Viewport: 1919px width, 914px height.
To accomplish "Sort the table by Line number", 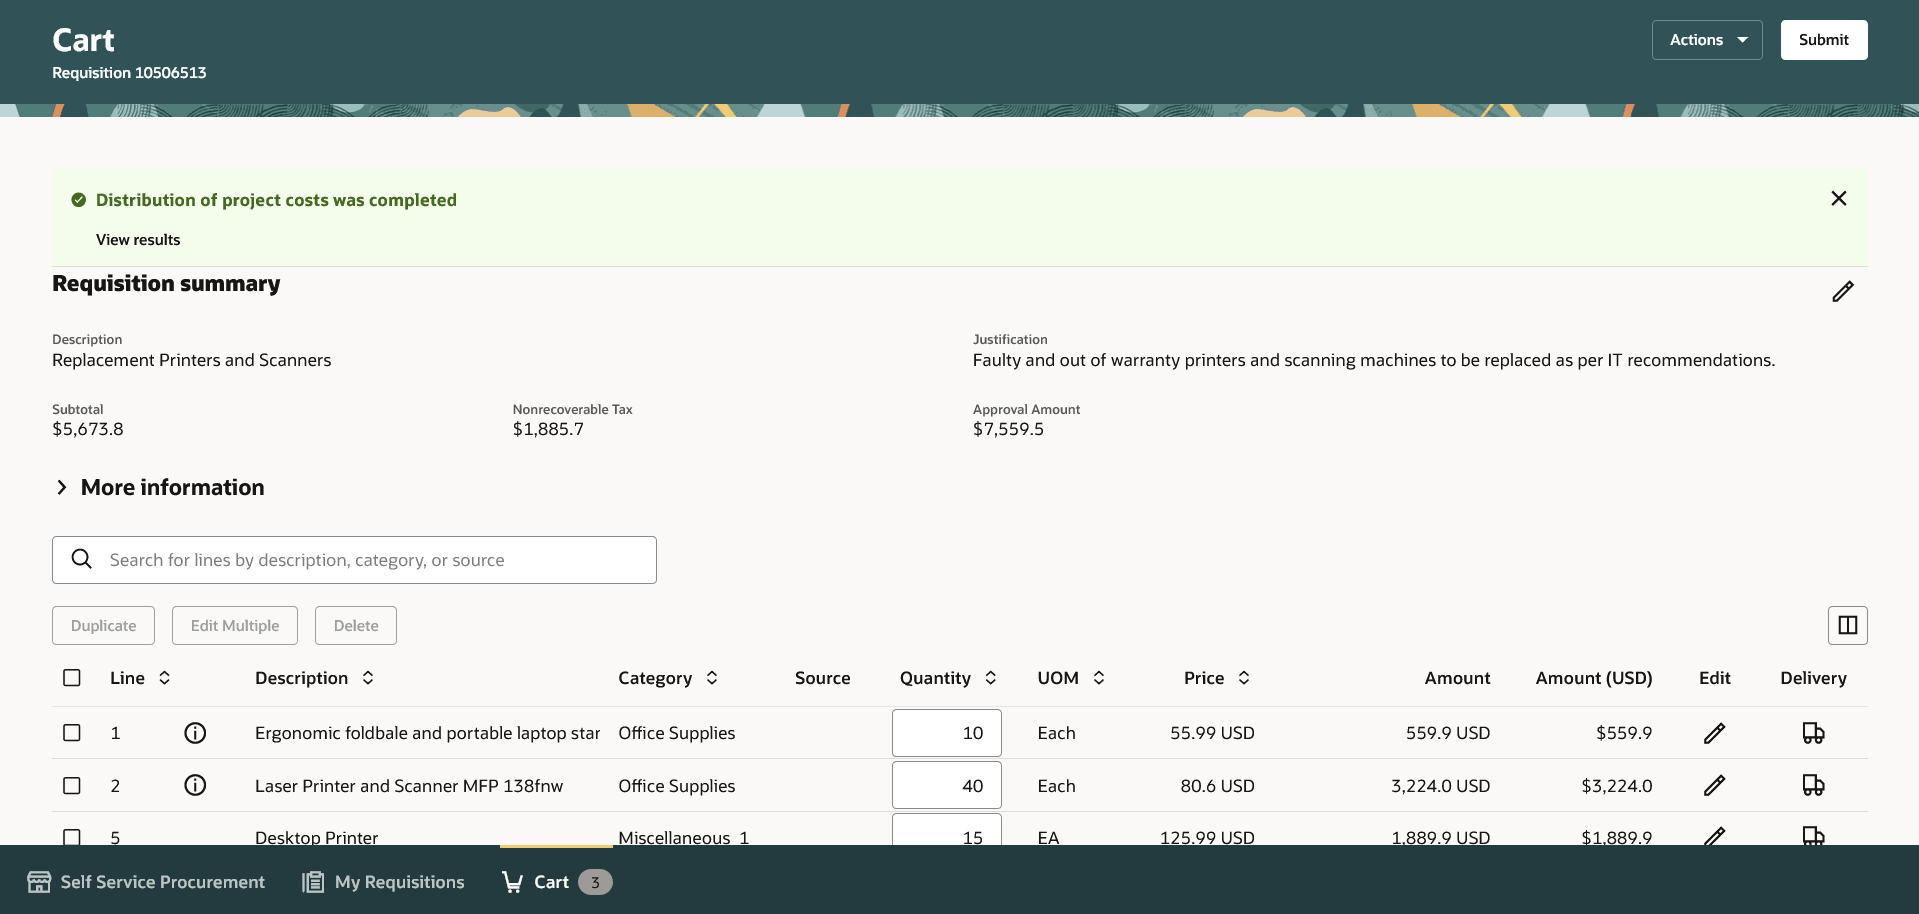I will pos(165,678).
